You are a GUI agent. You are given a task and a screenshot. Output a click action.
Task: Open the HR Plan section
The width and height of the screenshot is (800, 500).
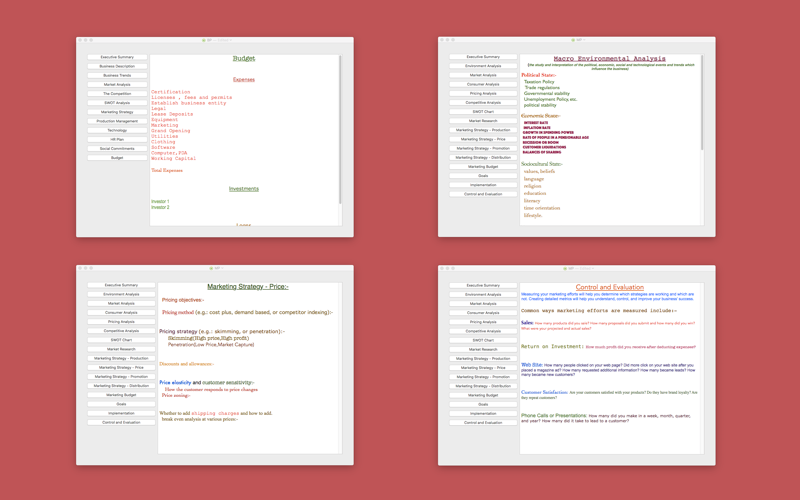pyautogui.click(x=117, y=139)
